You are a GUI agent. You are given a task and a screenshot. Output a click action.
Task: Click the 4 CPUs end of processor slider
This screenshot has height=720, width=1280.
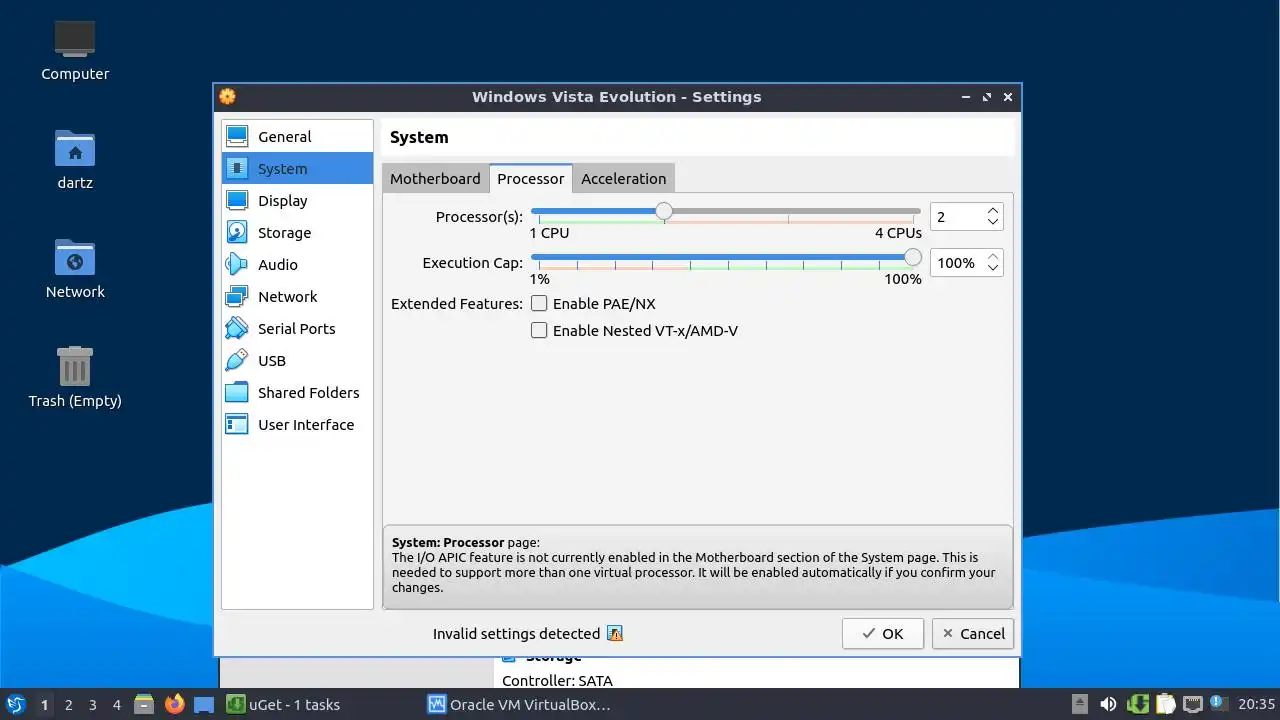tap(899, 233)
